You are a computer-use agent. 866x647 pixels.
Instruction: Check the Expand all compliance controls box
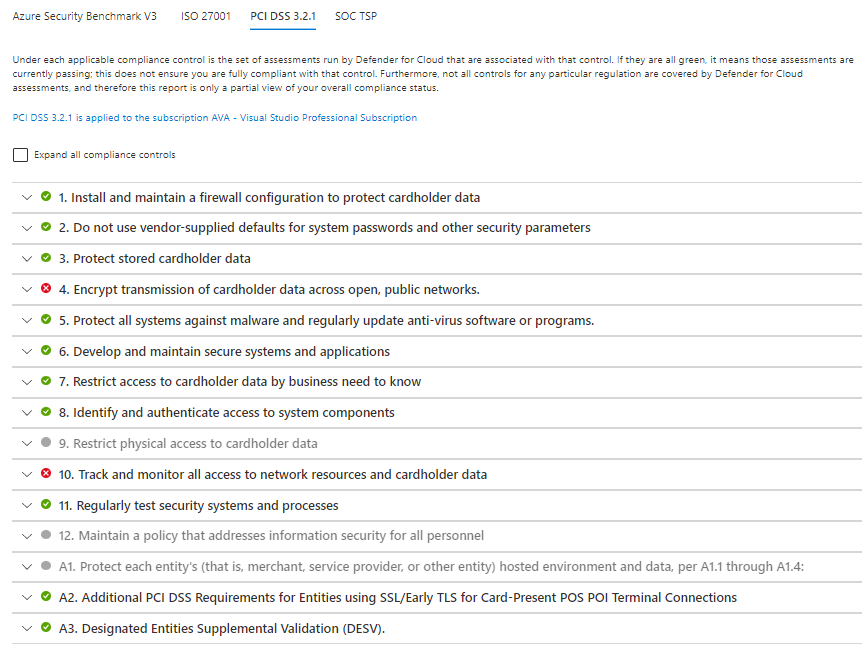pos(21,155)
